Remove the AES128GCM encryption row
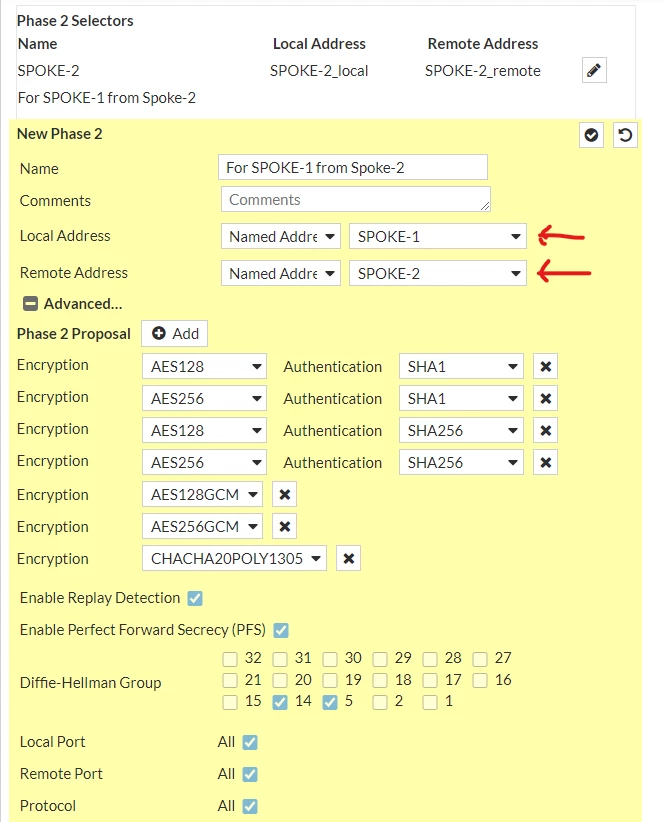This screenshot has height=822, width=664. [x=285, y=494]
